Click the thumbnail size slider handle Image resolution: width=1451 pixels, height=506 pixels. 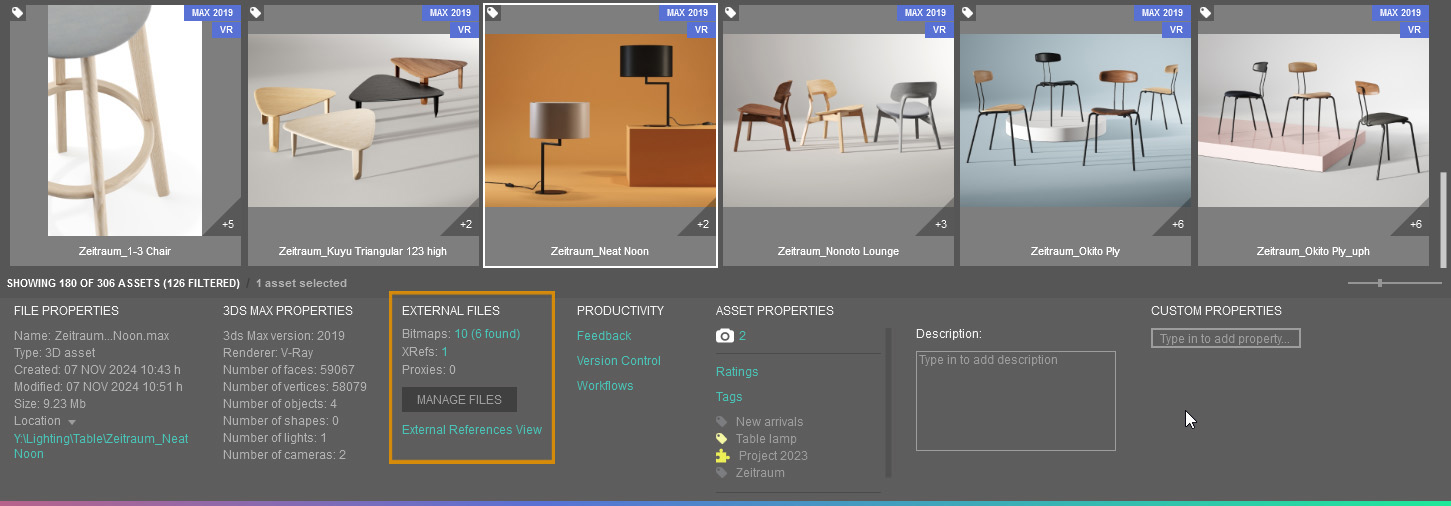1380,283
